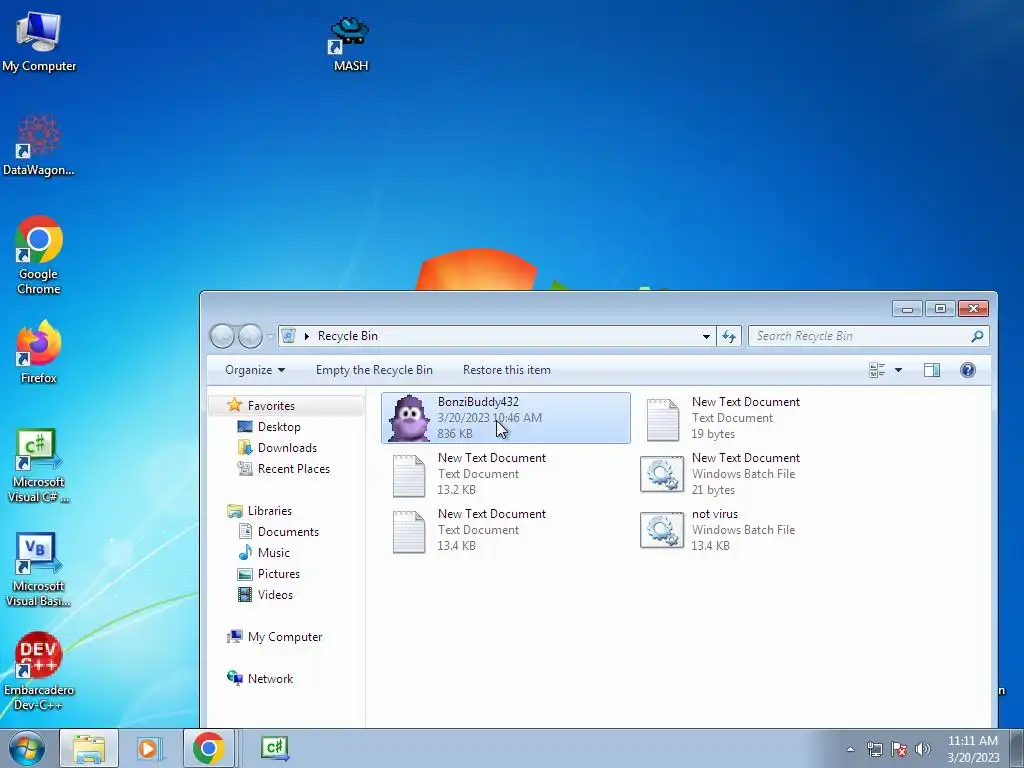The image size is (1024, 768).
Task: Click the Forward navigation button
Action: pyautogui.click(x=250, y=336)
